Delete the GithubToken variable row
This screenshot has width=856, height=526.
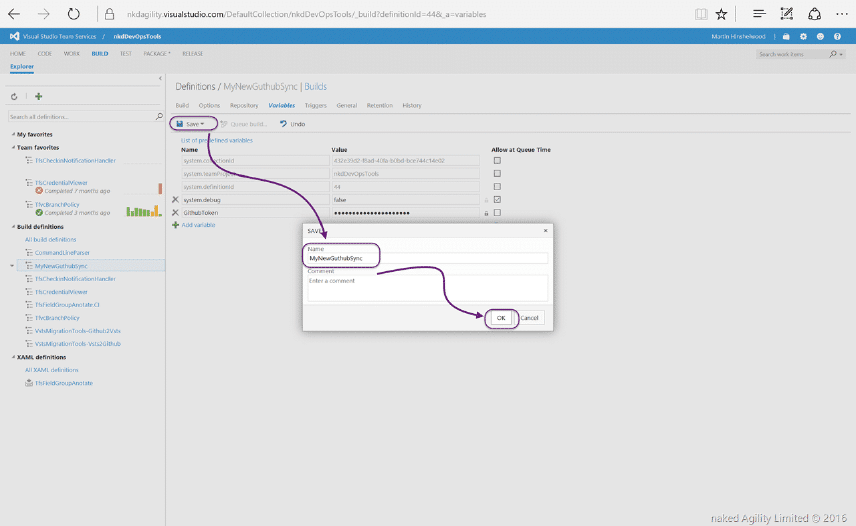pos(175,213)
